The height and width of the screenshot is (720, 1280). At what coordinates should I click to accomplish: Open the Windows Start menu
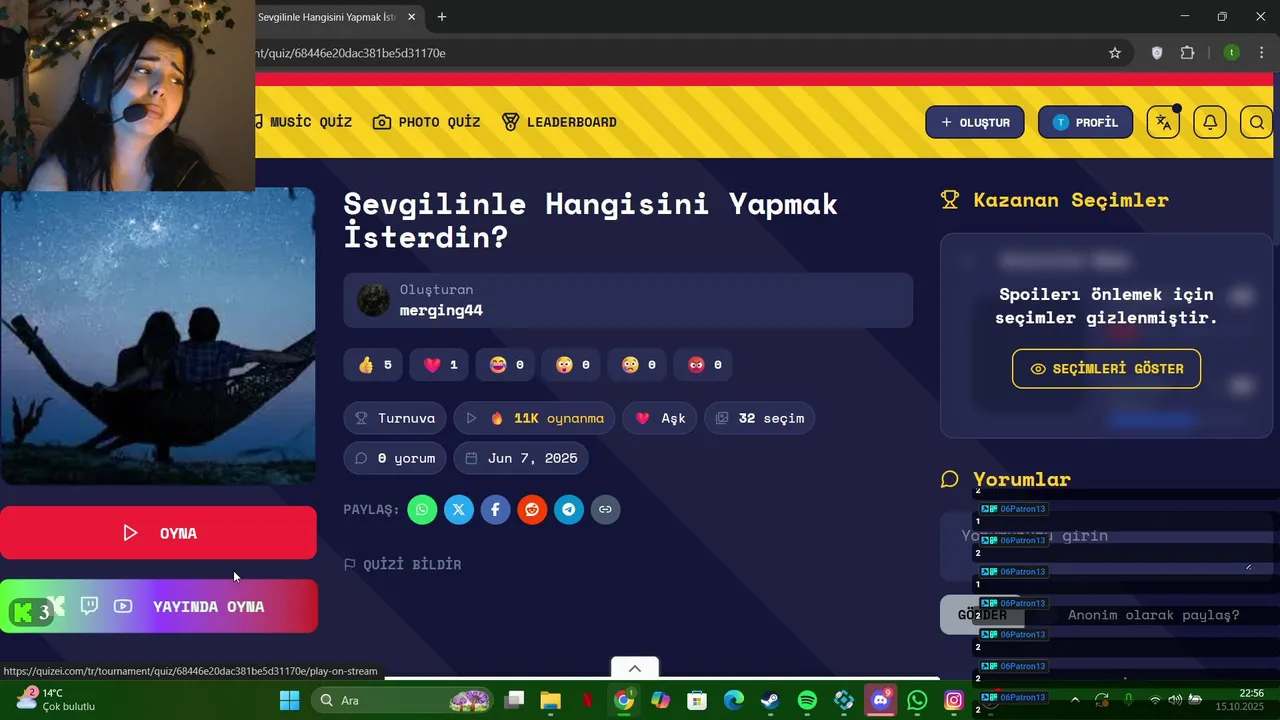(x=289, y=700)
